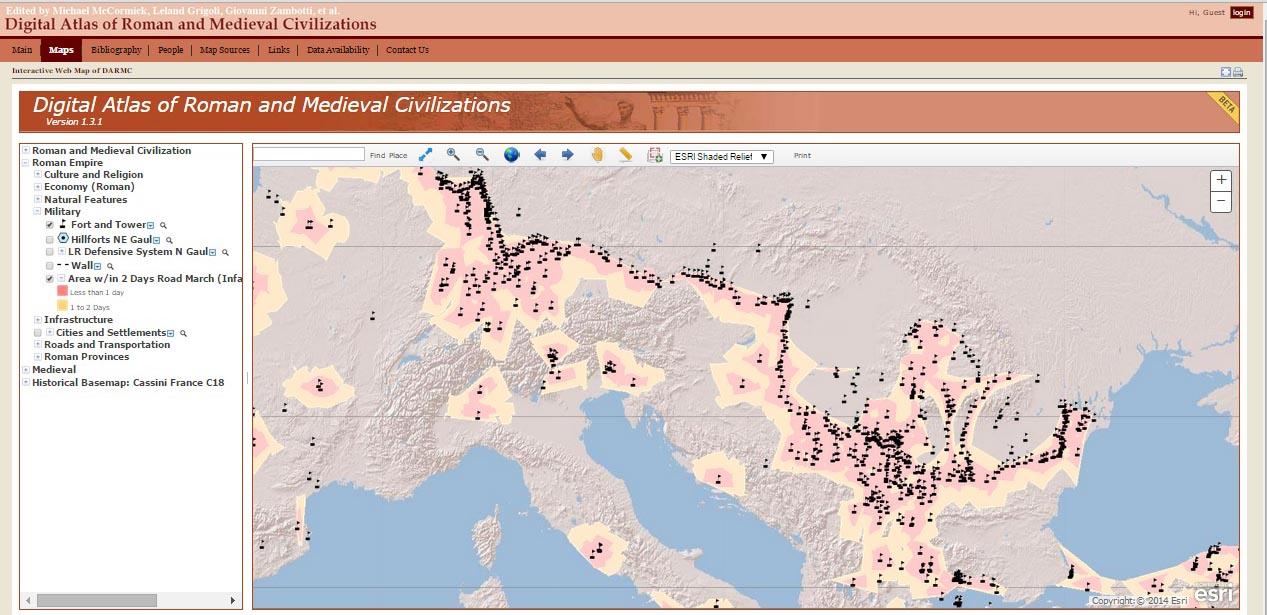Click the Find Place search field
This screenshot has height=615, width=1267.
point(309,155)
